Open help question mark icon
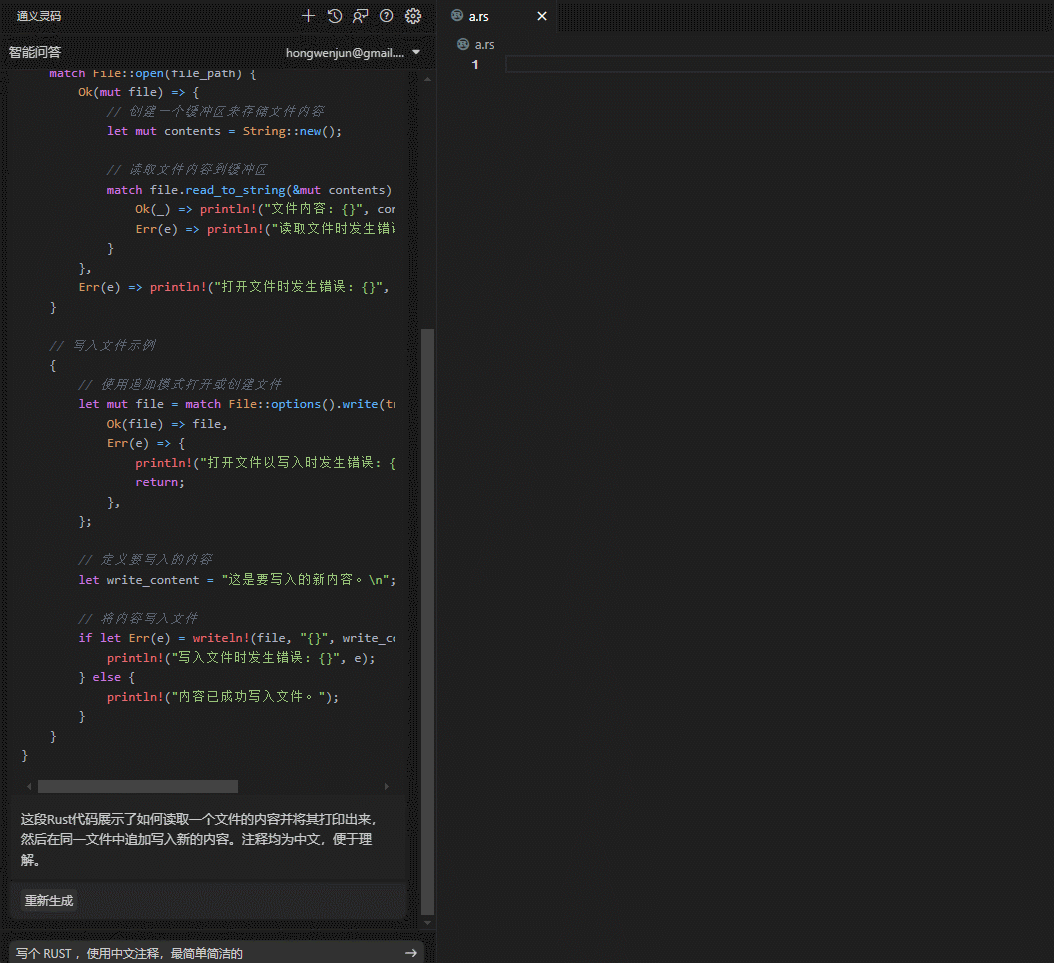The width and height of the screenshot is (1054, 963). tap(387, 16)
